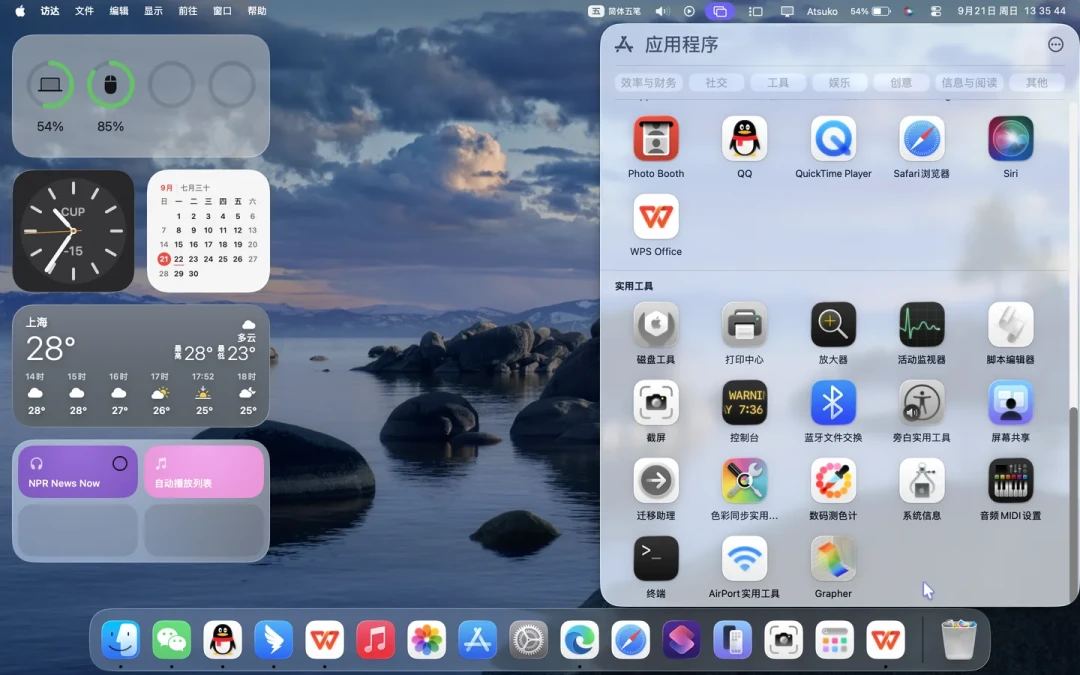Open 数码测色计 Digital Color Meter
1080x675 pixels.
pyautogui.click(x=833, y=481)
